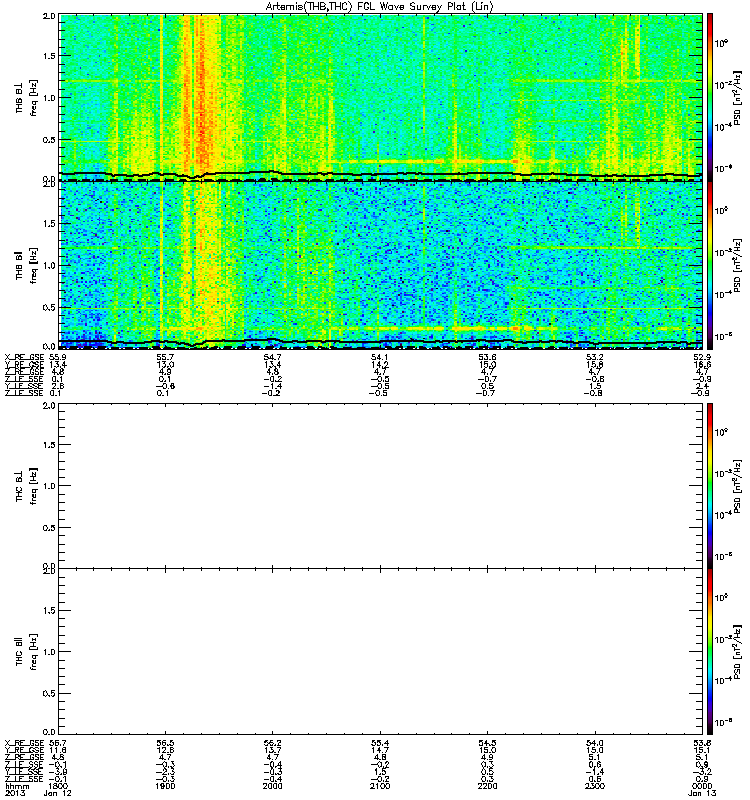Click the THC X_RE_GSE value 53.8

[x=702, y=743]
